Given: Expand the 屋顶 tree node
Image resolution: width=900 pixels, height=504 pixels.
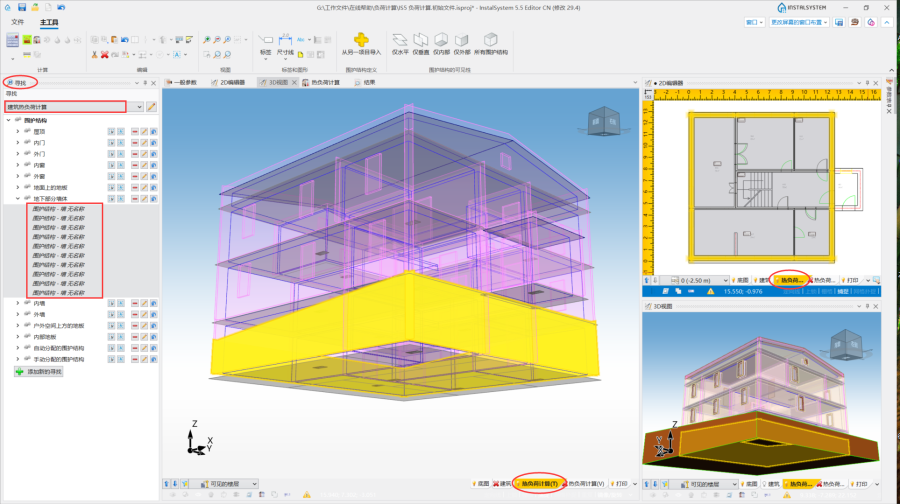Looking at the screenshot, I should 17,131.
